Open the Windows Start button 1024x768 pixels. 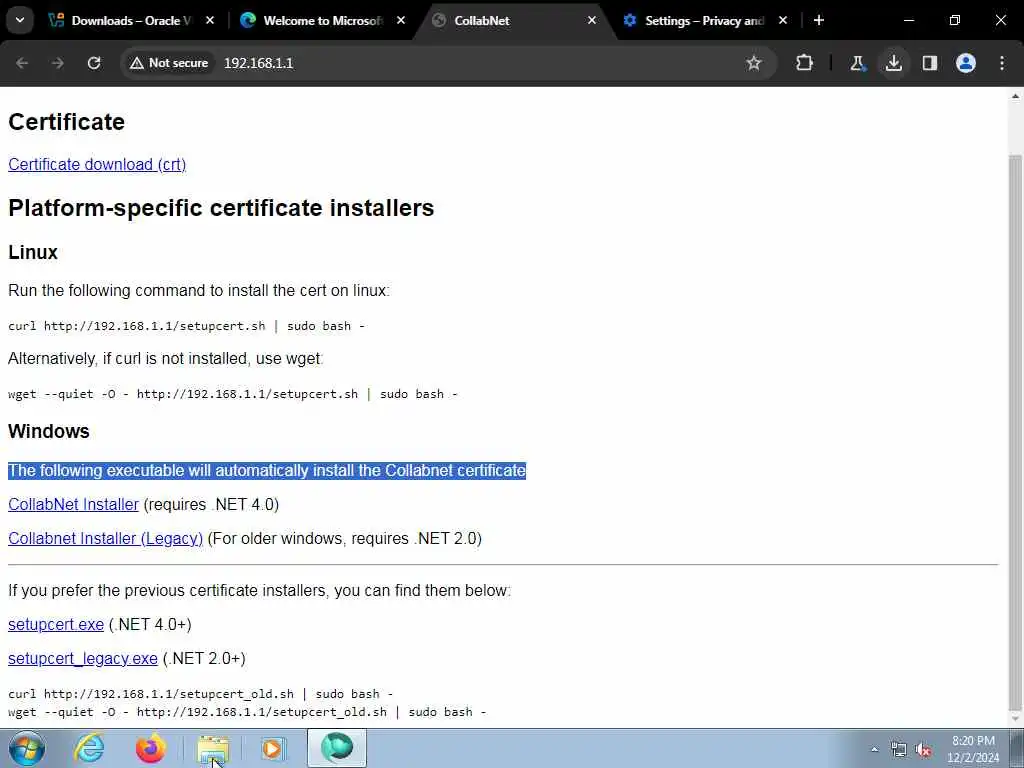coord(25,748)
